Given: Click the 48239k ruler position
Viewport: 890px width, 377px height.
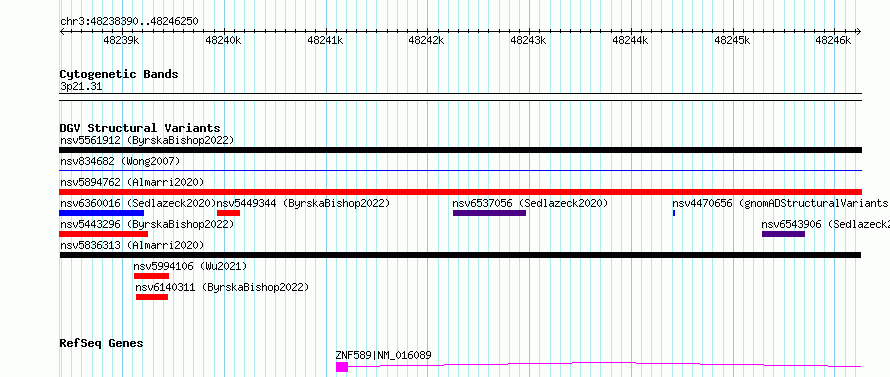Looking at the screenshot, I should tap(121, 40).
